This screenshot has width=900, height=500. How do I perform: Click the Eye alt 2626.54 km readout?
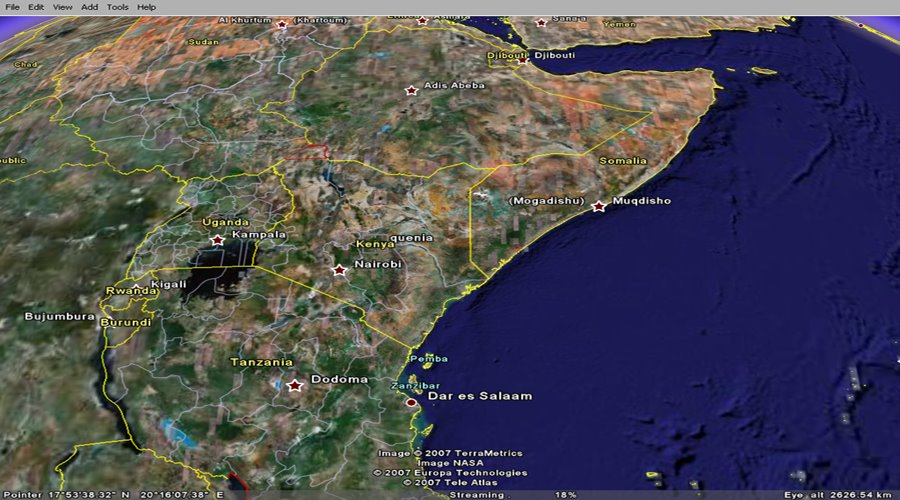pyautogui.click(x=838, y=495)
